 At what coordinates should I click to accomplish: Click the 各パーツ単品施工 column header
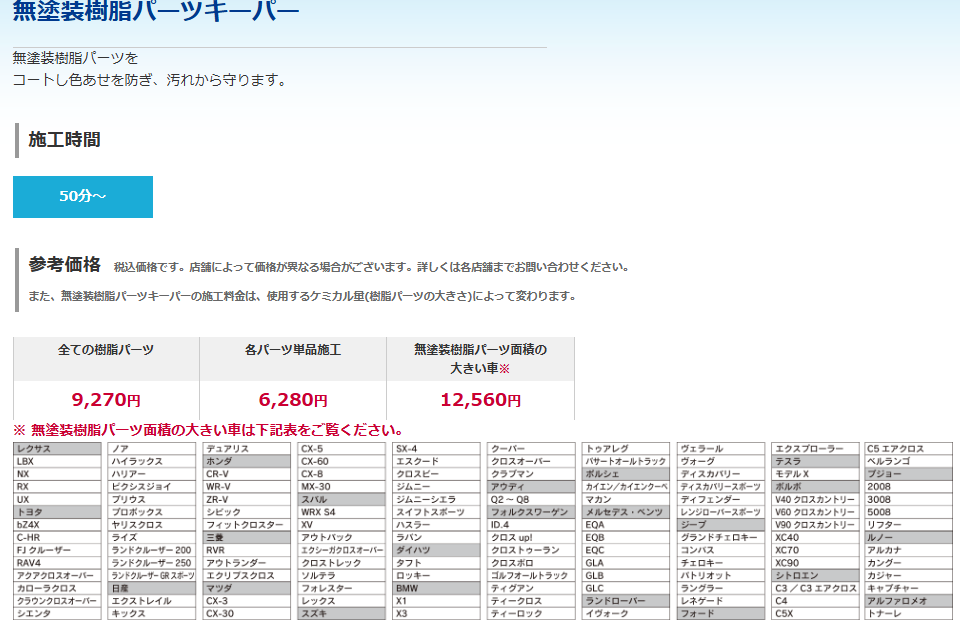point(292,350)
